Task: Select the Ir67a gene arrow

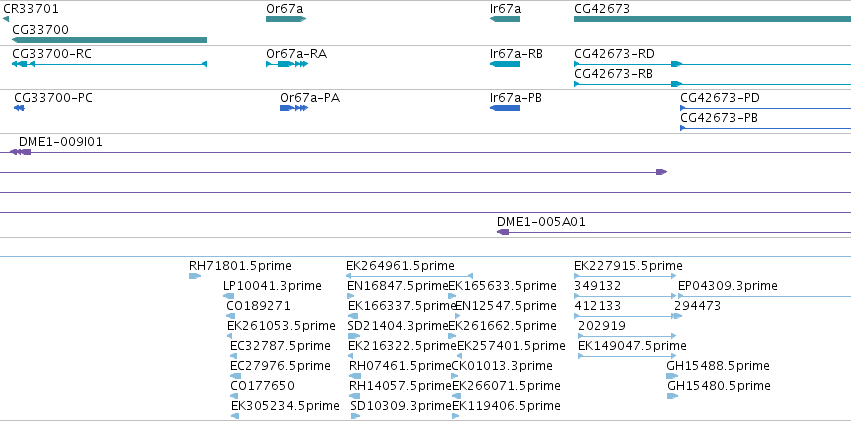Action: 505,19
